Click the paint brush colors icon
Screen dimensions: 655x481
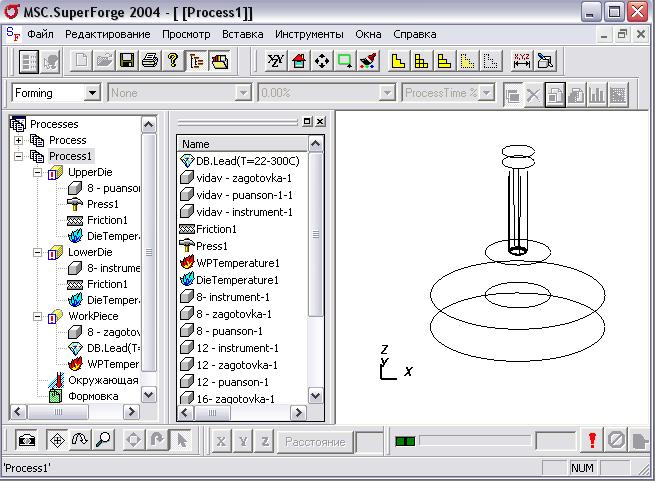[368, 61]
